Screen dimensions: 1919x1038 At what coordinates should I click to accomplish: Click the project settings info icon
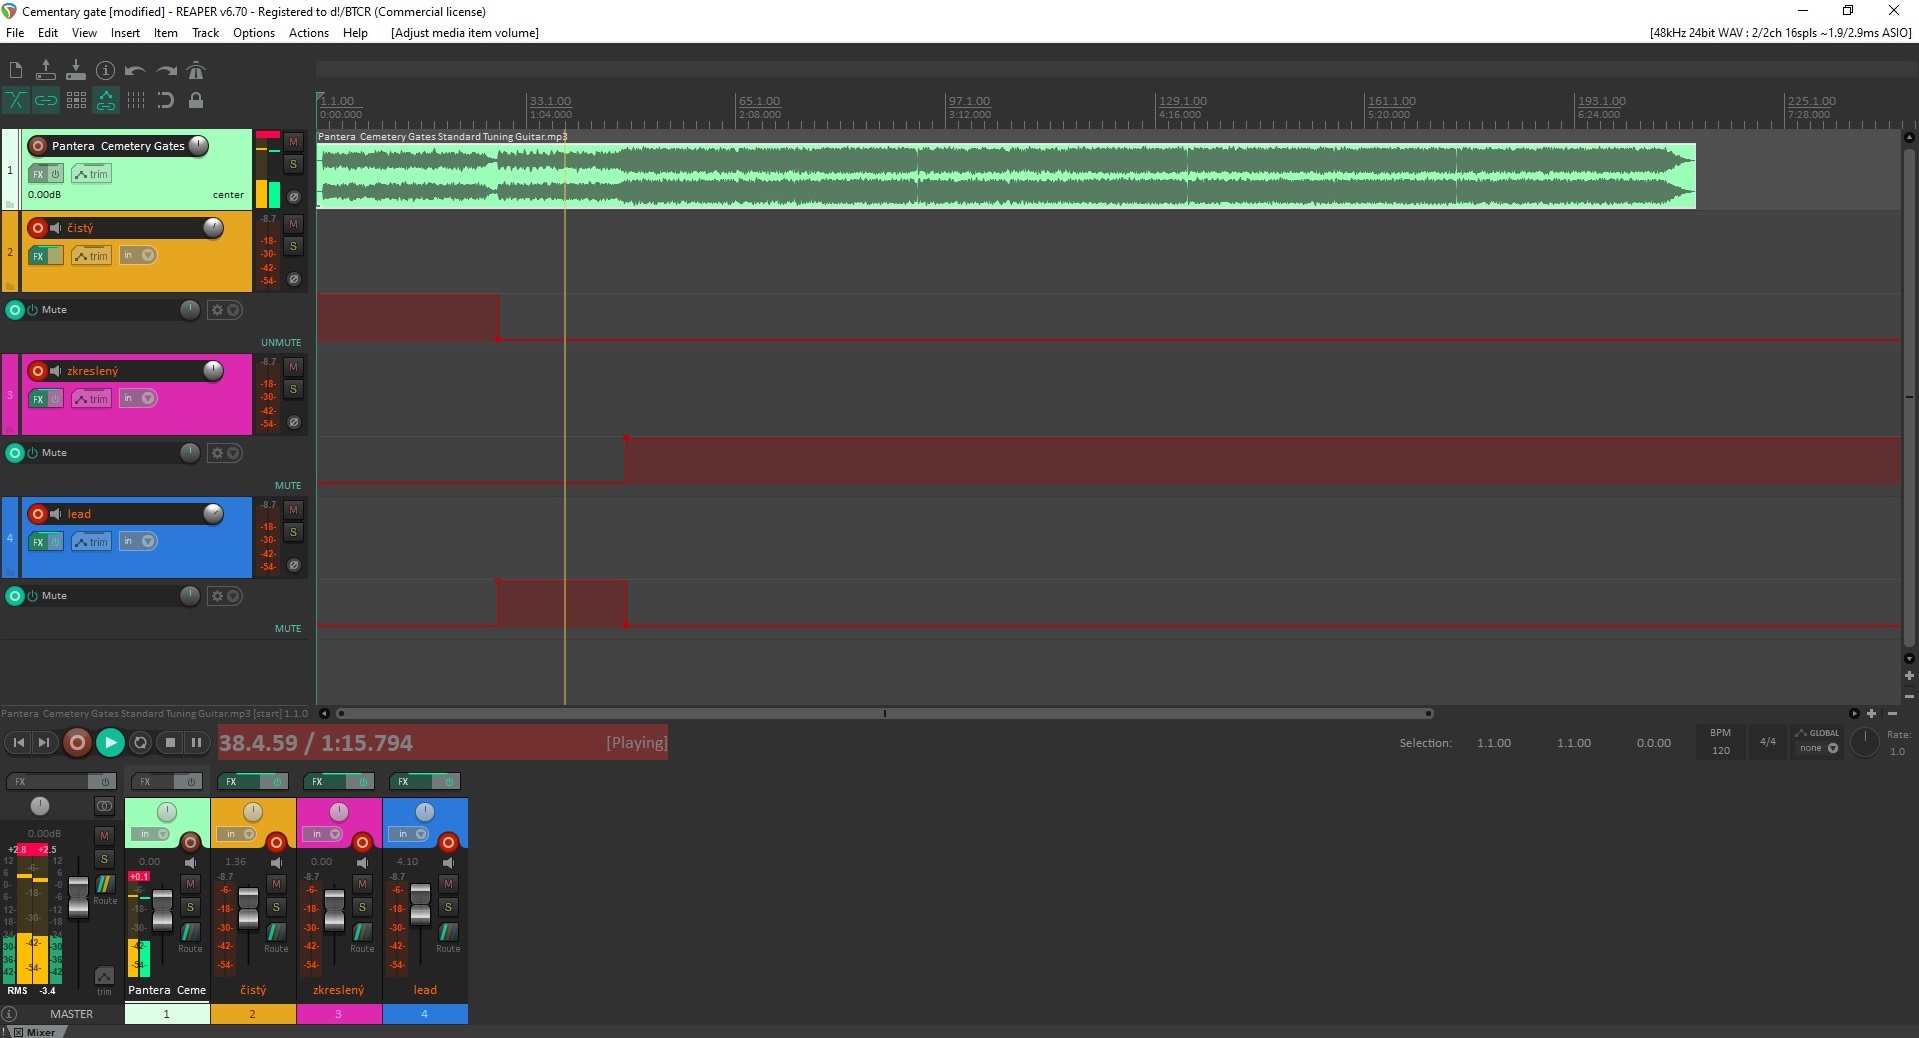tap(105, 71)
